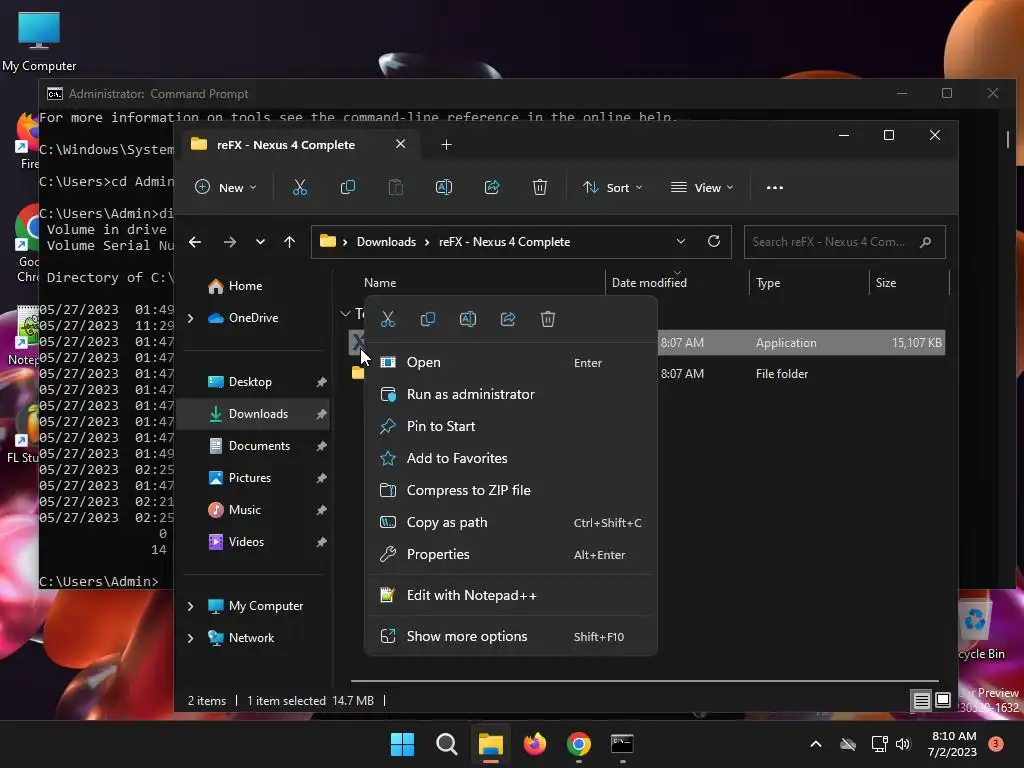Click the Paste icon in Explorer toolbar
This screenshot has width=1024, height=768.
(396, 187)
